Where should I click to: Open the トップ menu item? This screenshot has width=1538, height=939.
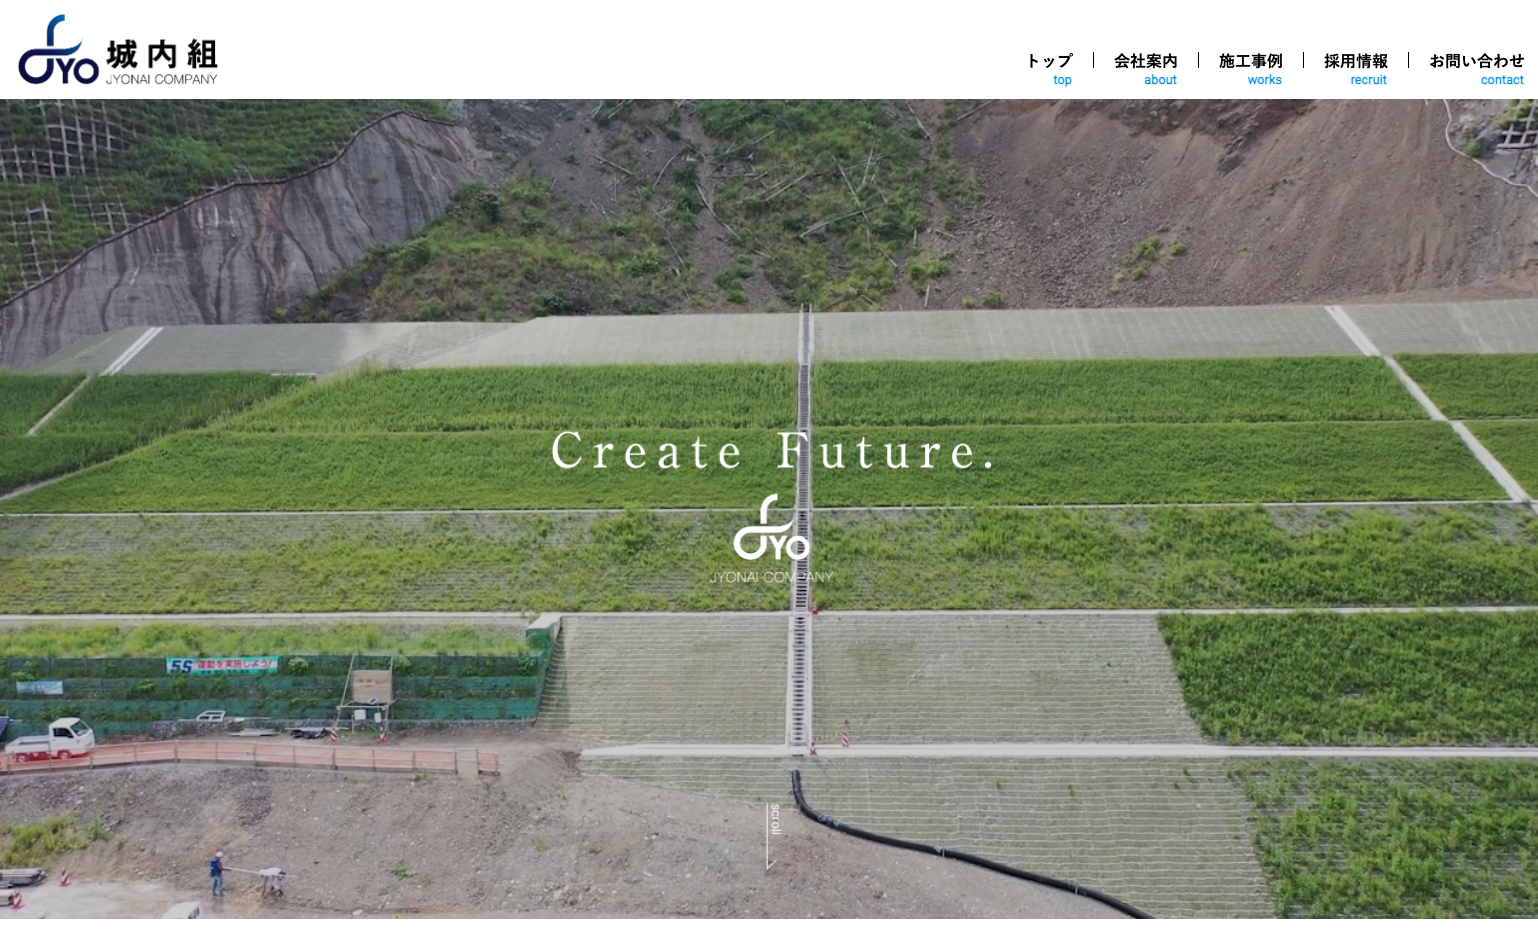1049,61
